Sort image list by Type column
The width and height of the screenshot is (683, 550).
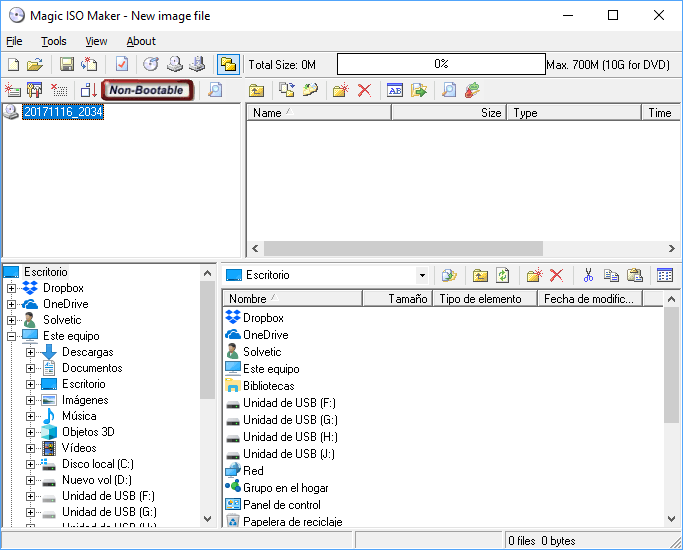pos(574,113)
